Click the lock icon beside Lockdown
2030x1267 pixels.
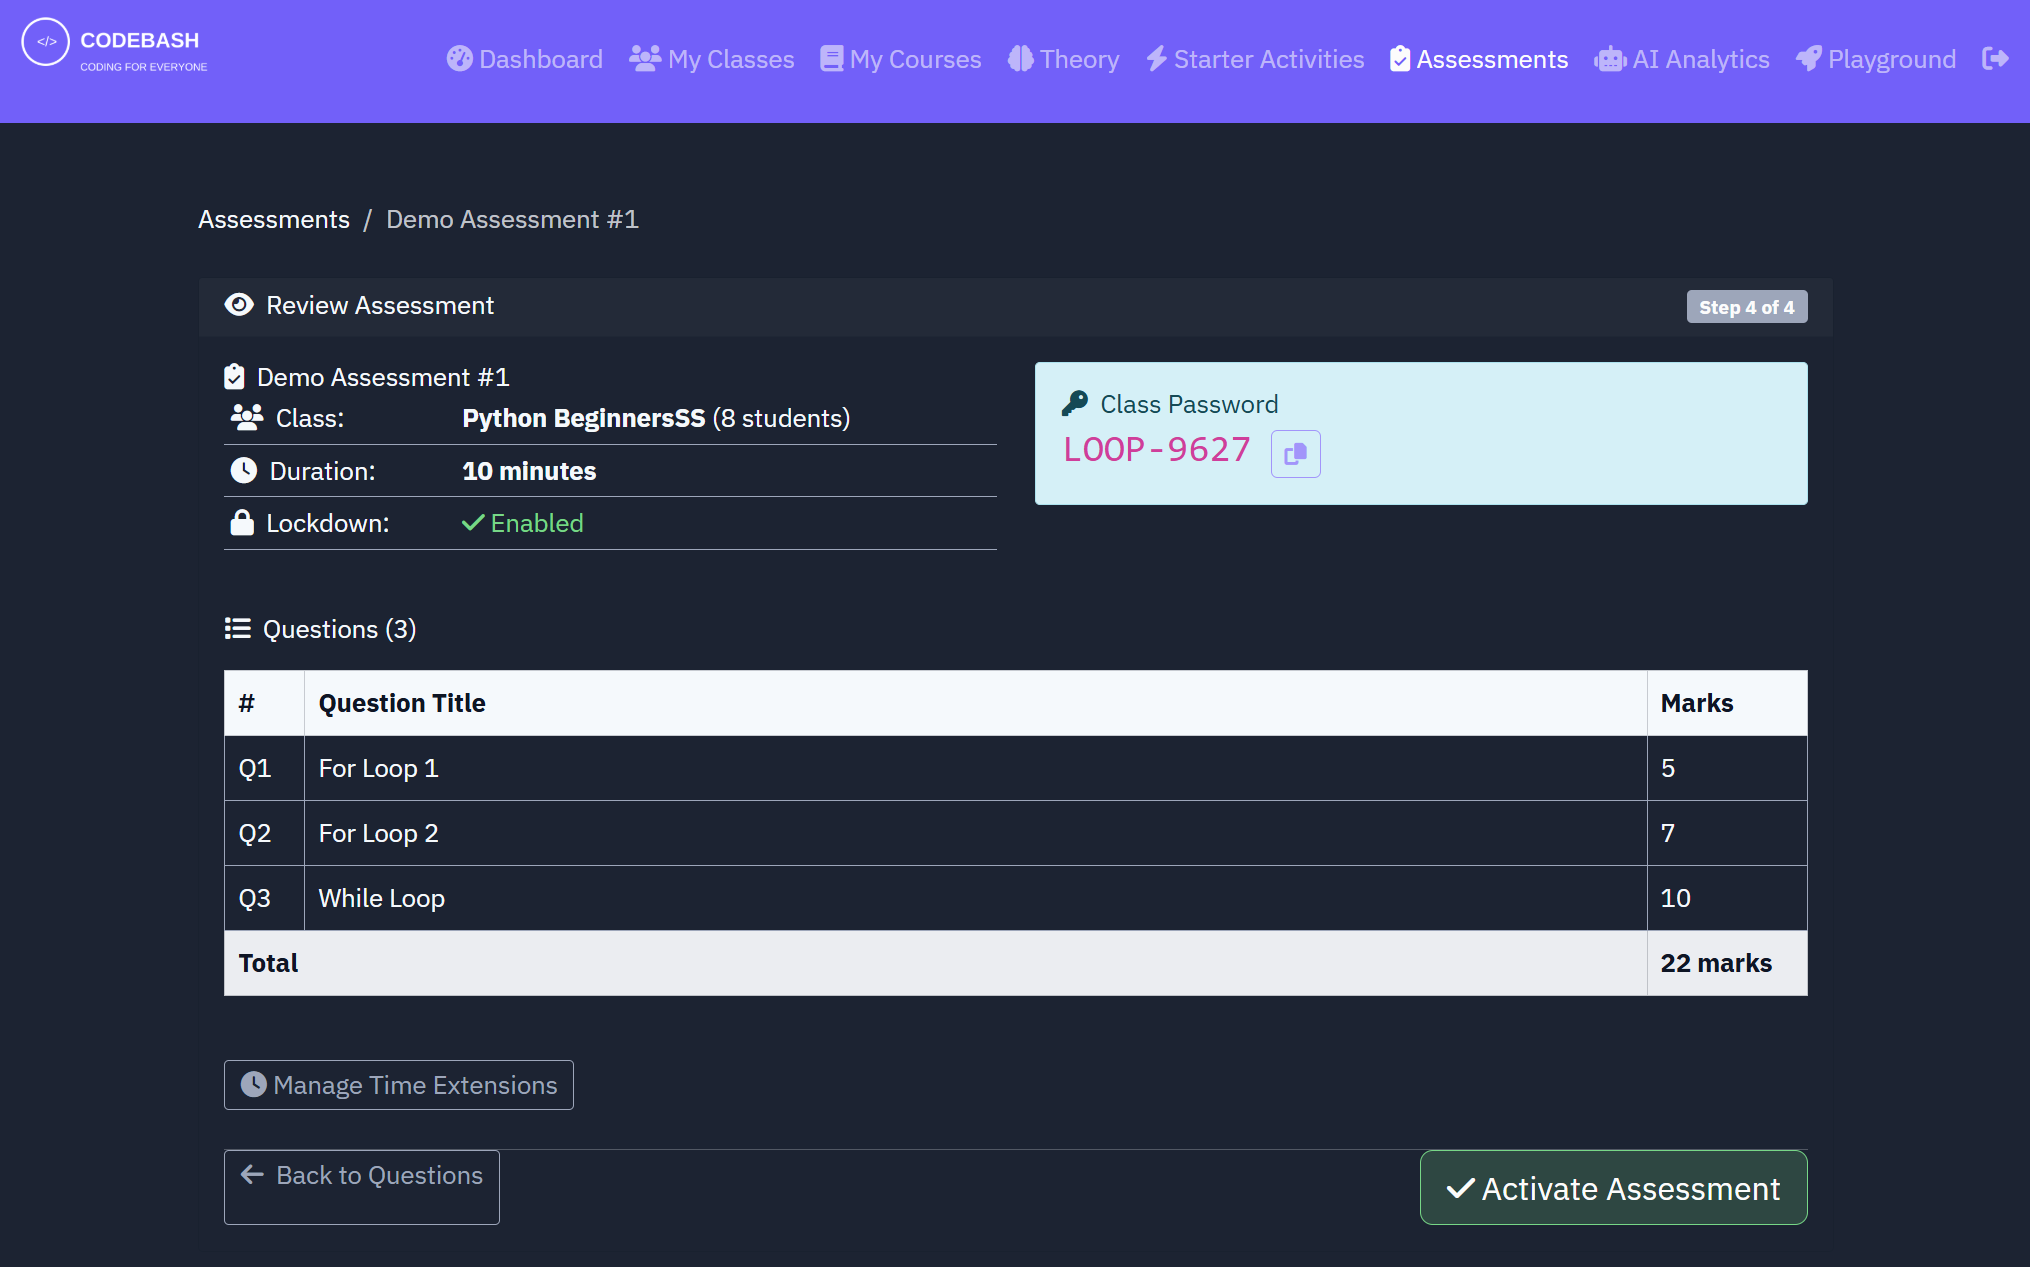pyautogui.click(x=242, y=523)
